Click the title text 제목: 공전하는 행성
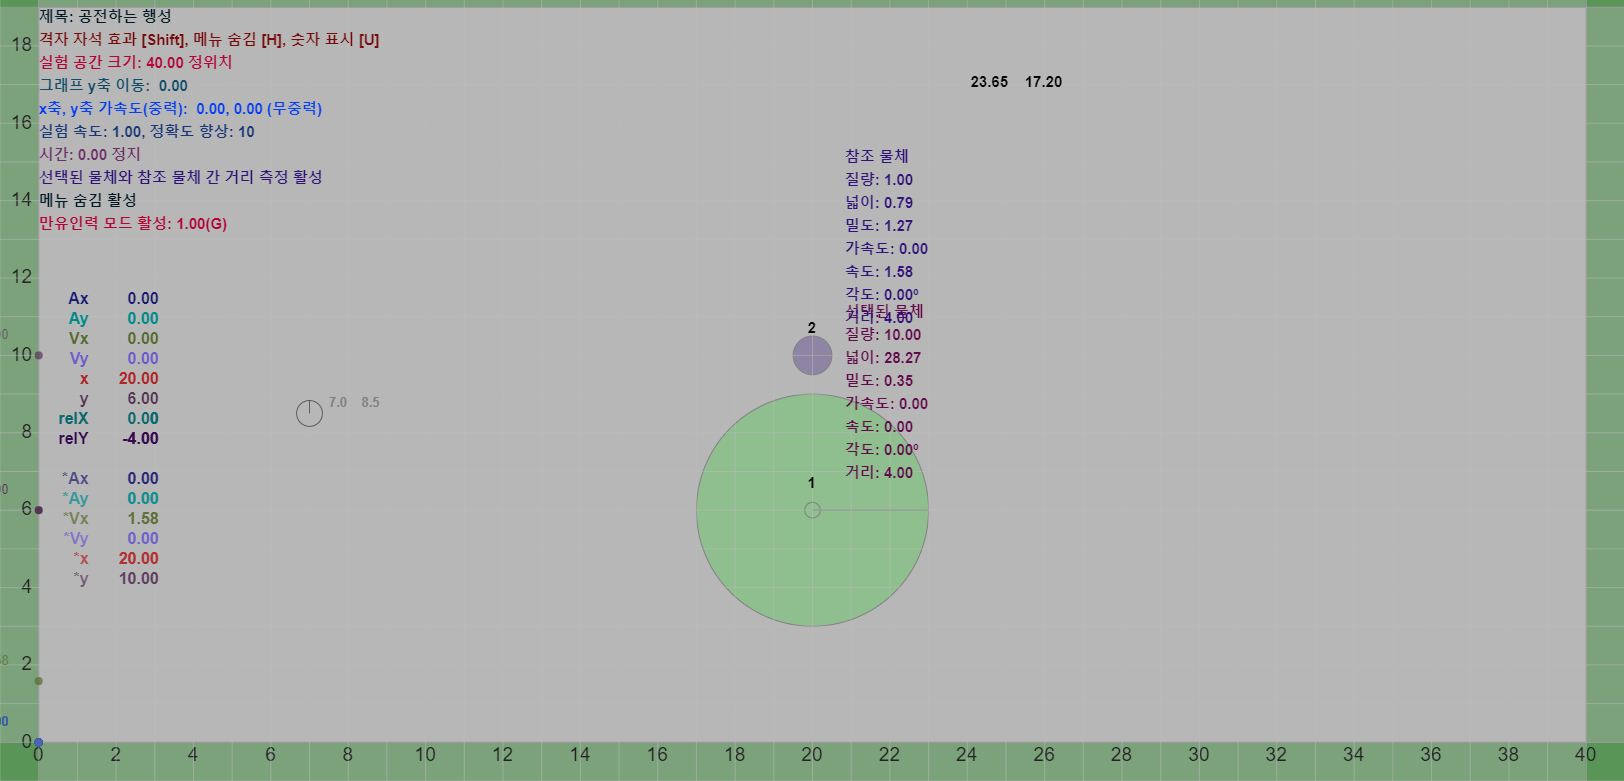 pyautogui.click(x=106, y=16)
